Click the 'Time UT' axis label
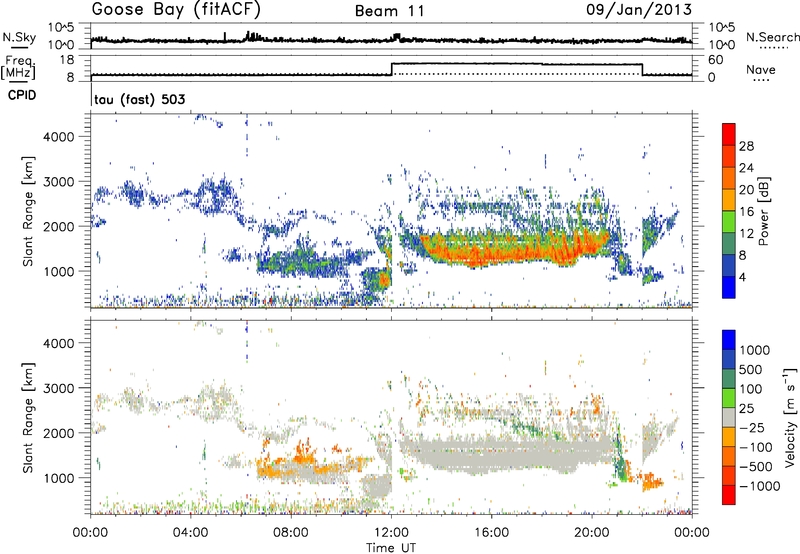This screenshot has width=800, height=554. pyautogui.click(x=391, y=548)
